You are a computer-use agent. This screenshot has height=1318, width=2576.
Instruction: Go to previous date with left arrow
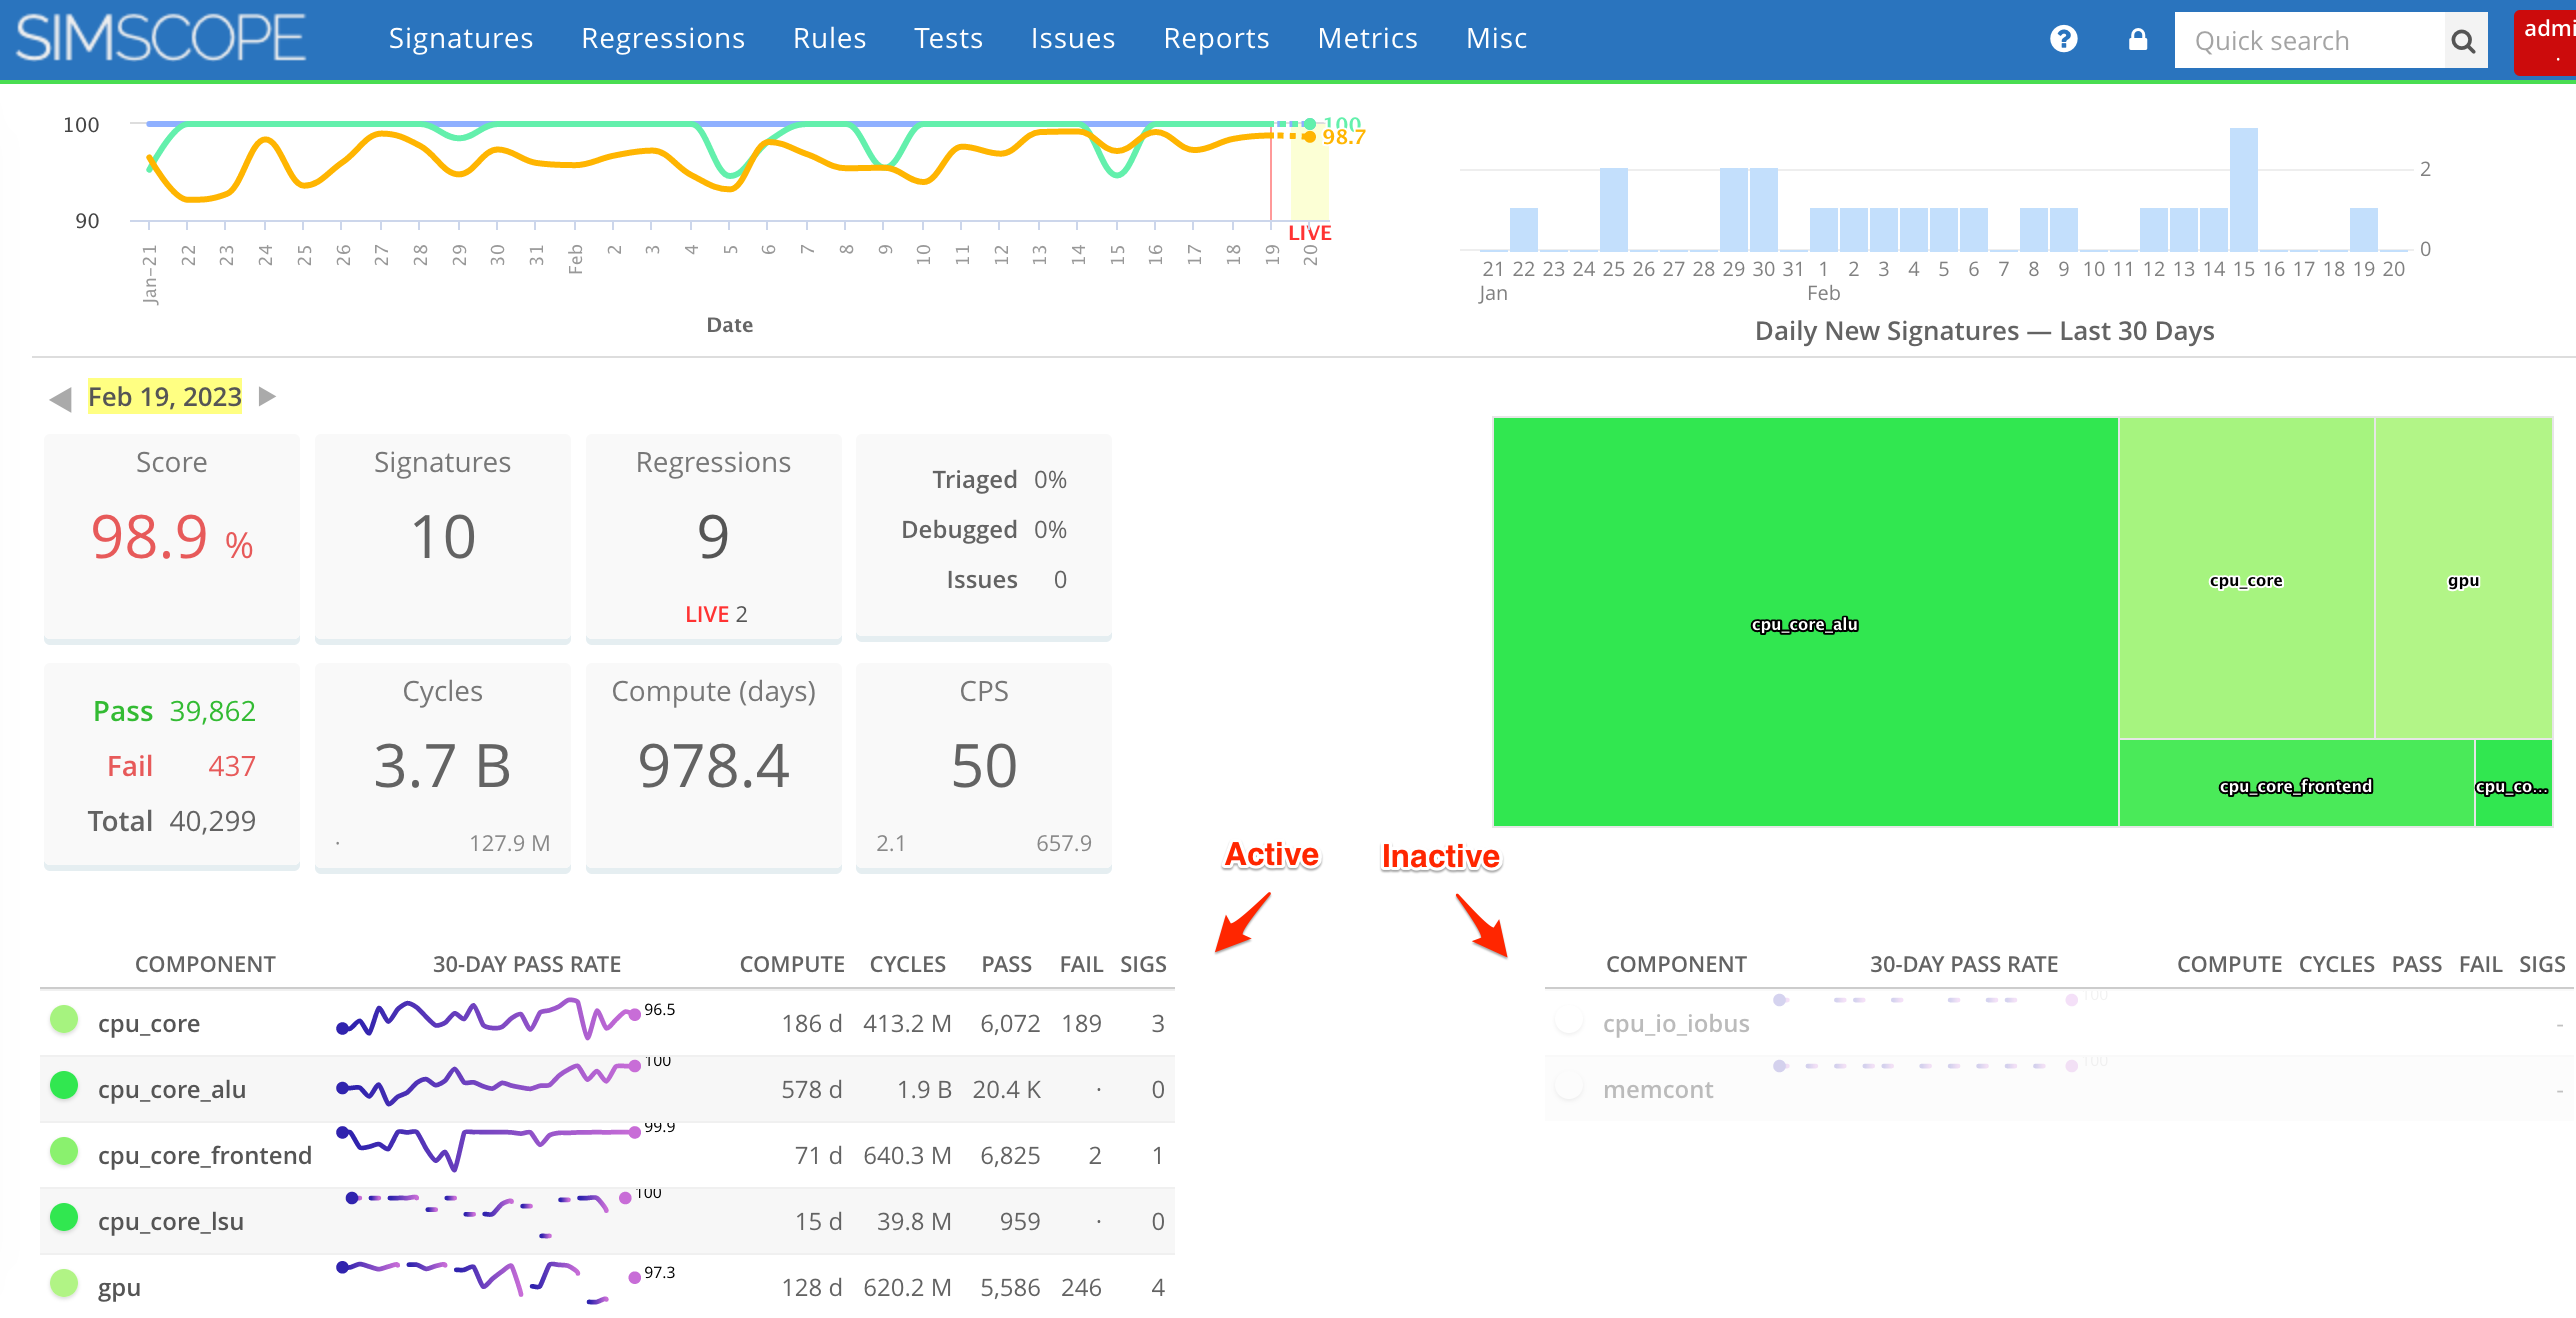tap(60, 399)
